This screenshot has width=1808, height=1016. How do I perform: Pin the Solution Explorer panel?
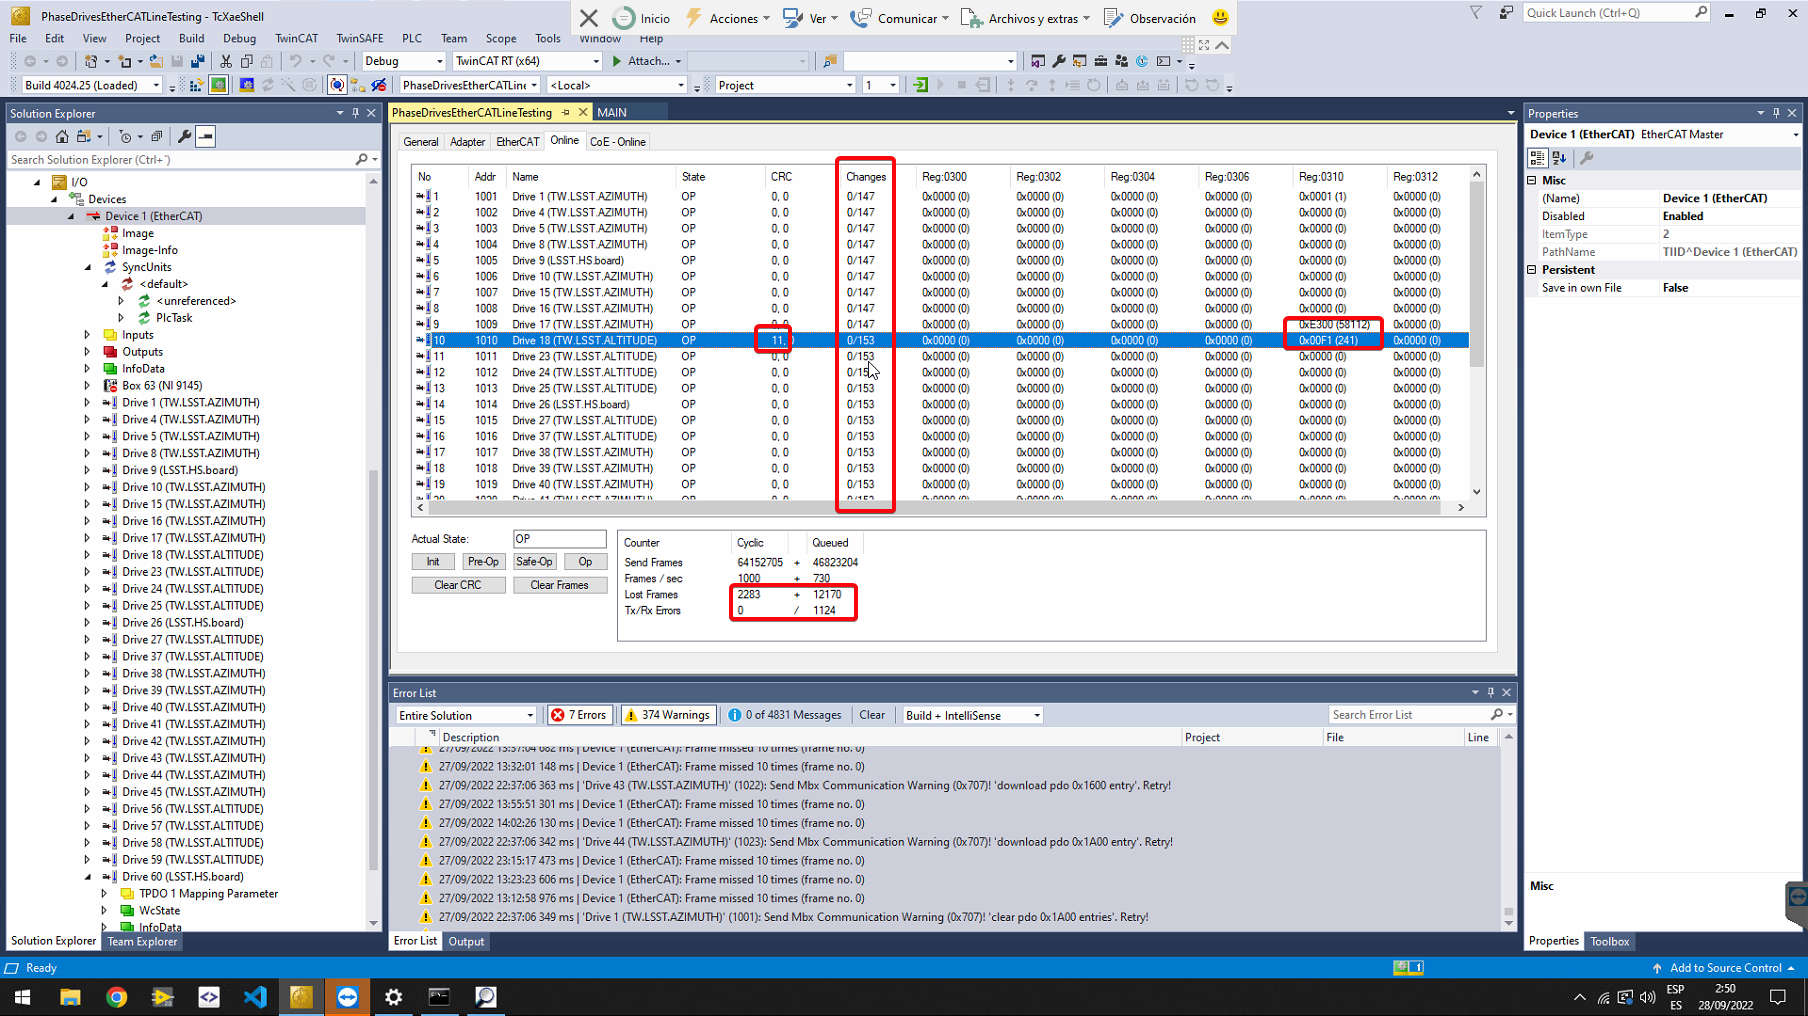(x=355, y=113)
